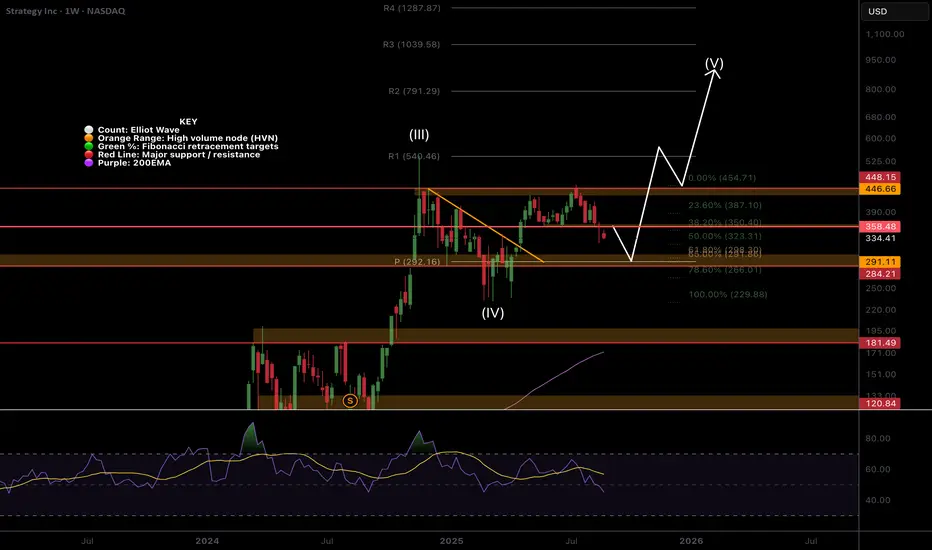This screenshot has width=932, height=550.
Task: Click the orange S split marker icon
Action: pyautogui.click(x=350, y=401)
